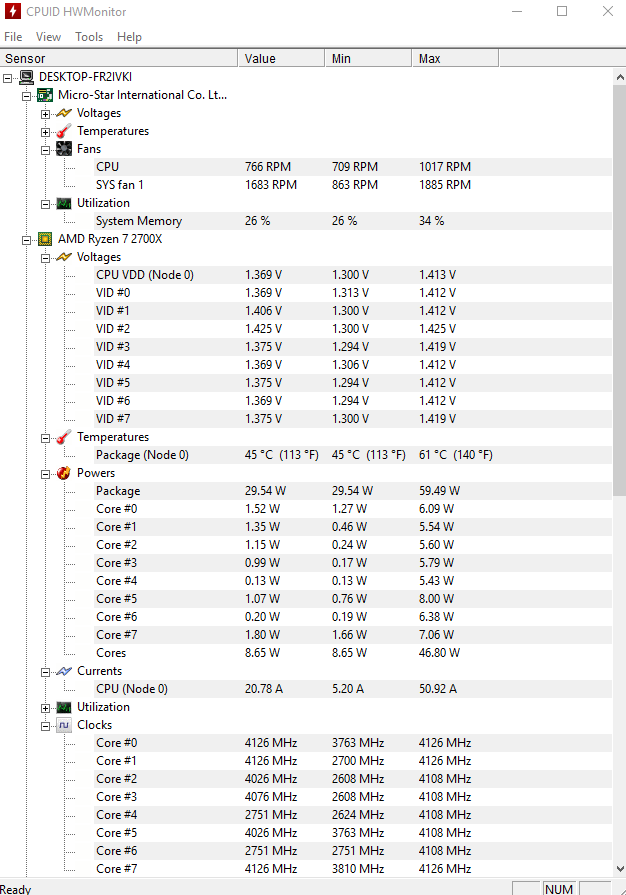
Task: Click the Temperatures thermometer icon
Action: tap(62, 437)
